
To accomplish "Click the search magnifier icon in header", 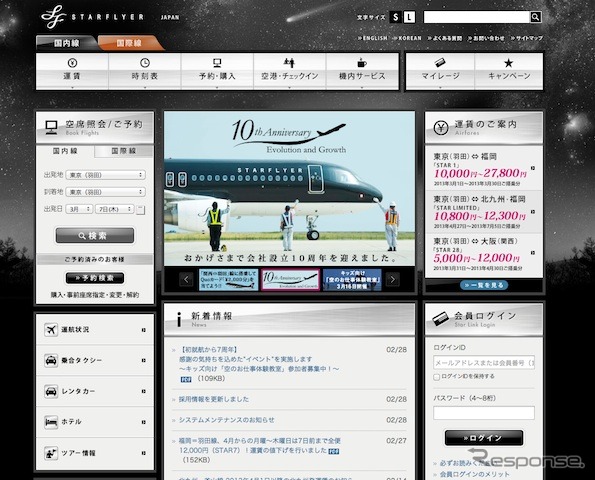I will point(535,17).
